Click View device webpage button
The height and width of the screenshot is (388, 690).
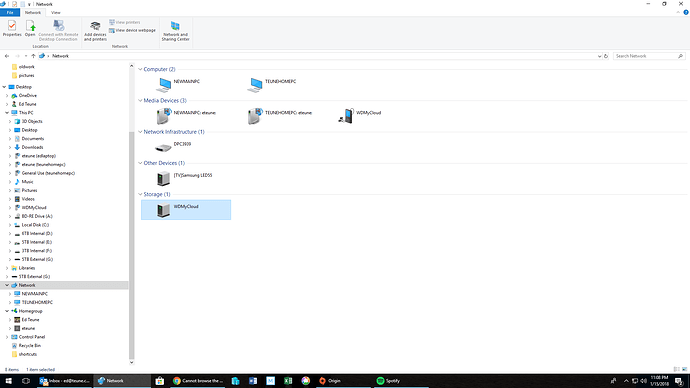(x=132, y=30)
